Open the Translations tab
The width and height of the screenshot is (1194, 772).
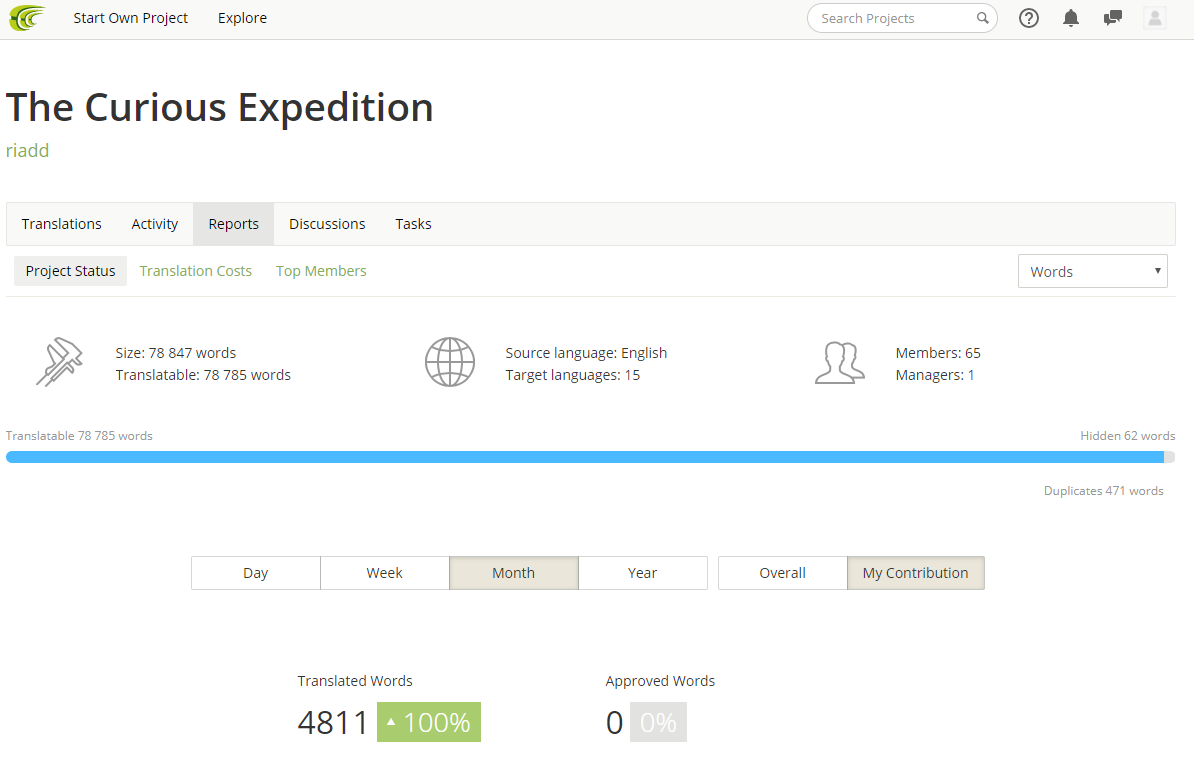pos(62,224)
